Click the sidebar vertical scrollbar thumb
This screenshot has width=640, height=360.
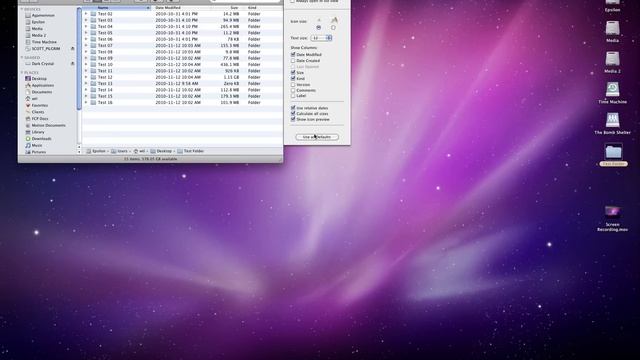[79, 58]
